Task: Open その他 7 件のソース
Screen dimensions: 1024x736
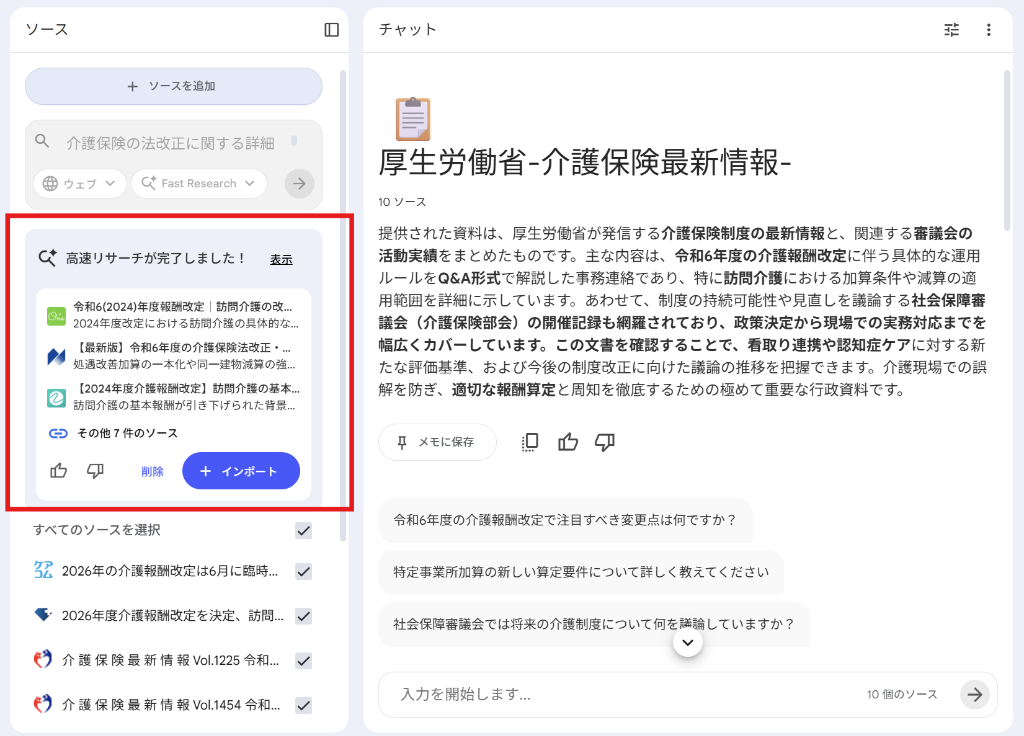Action: tap(127, 433)
